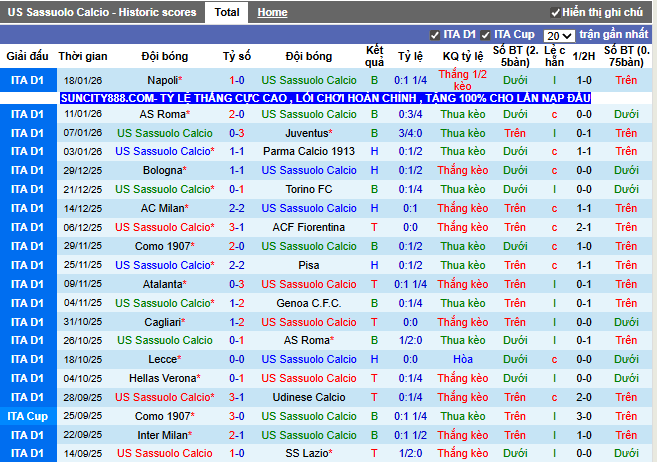Click Inter Milan team name

point(163,435)
